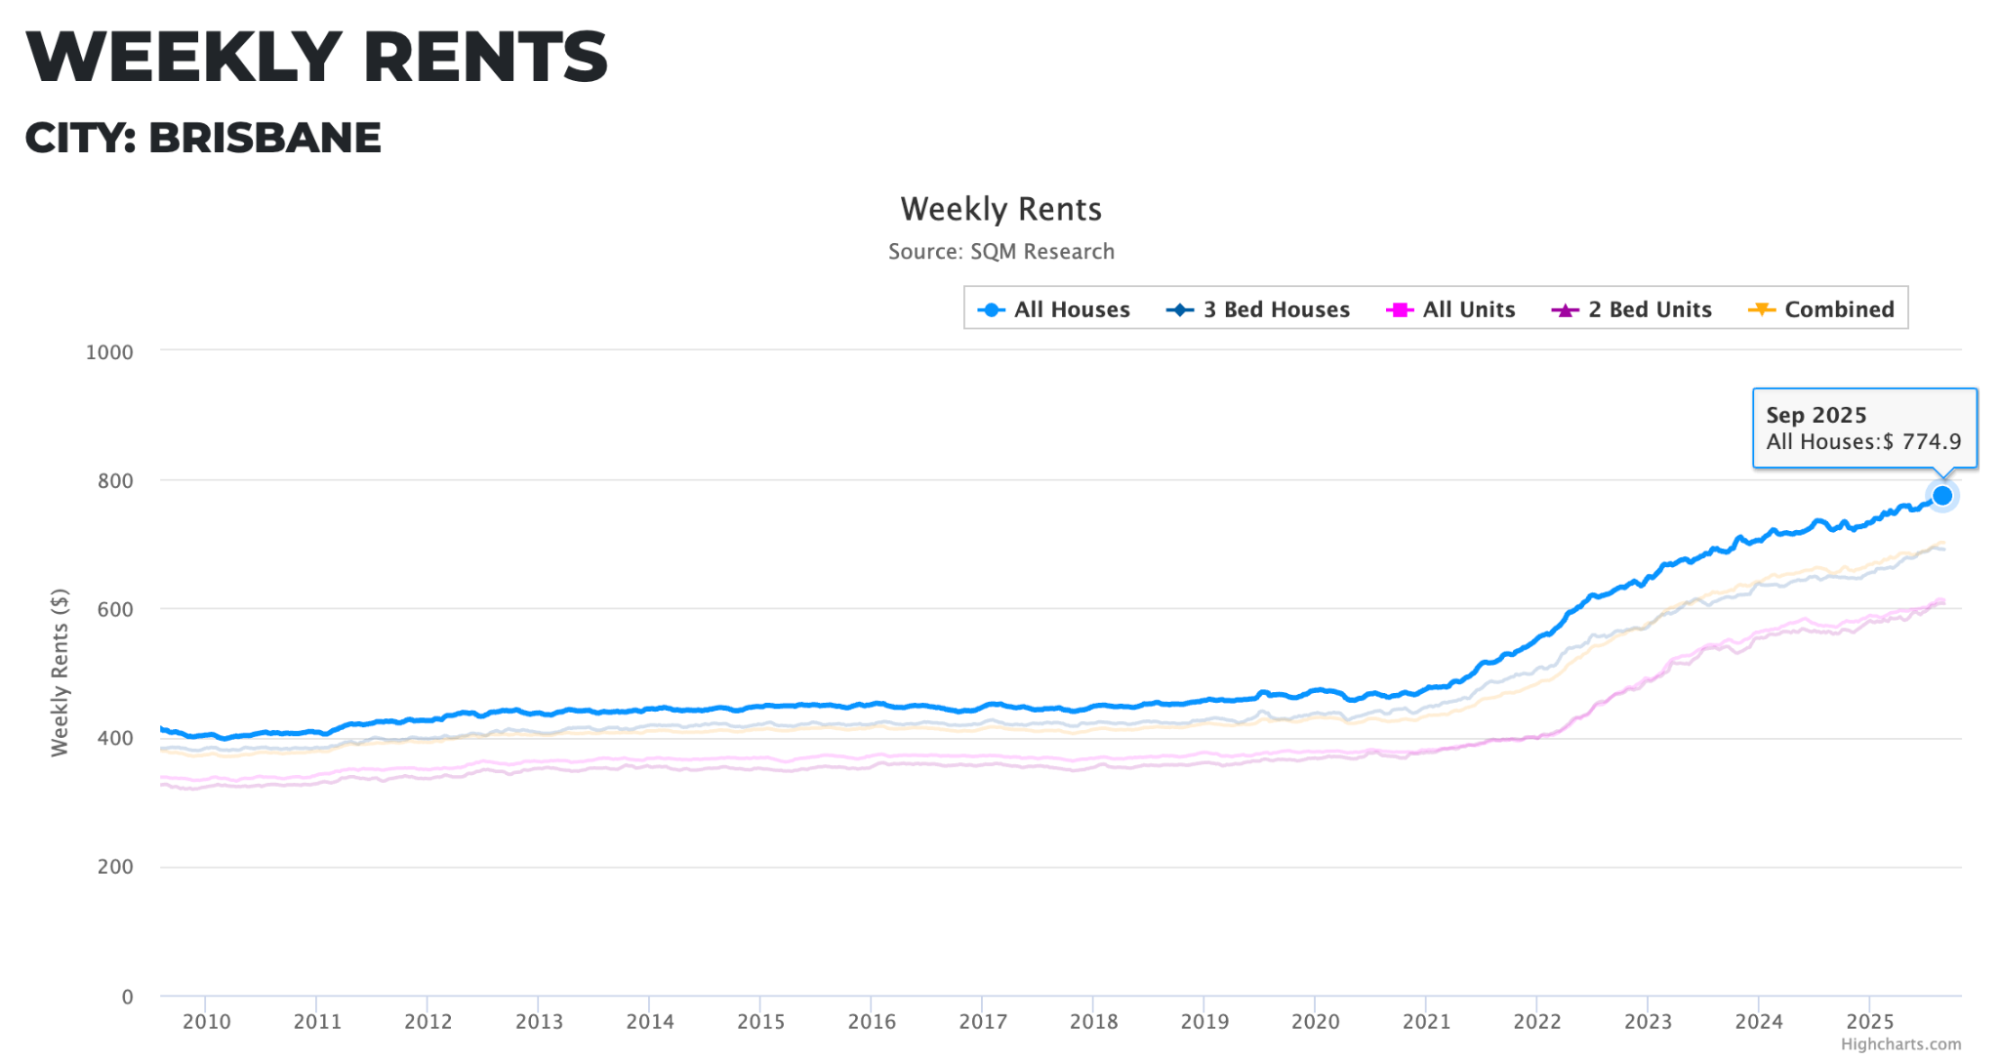The height and width of the screenshot is (1058, 1999).
Task: Show the All Units series
Action: click(1469, 310)
